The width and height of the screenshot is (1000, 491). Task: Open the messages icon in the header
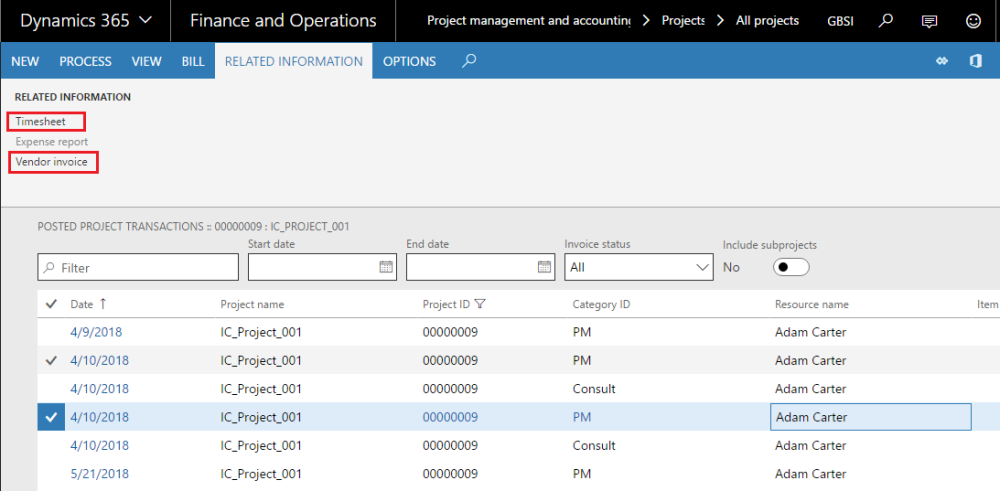click(x=929, y=21)
